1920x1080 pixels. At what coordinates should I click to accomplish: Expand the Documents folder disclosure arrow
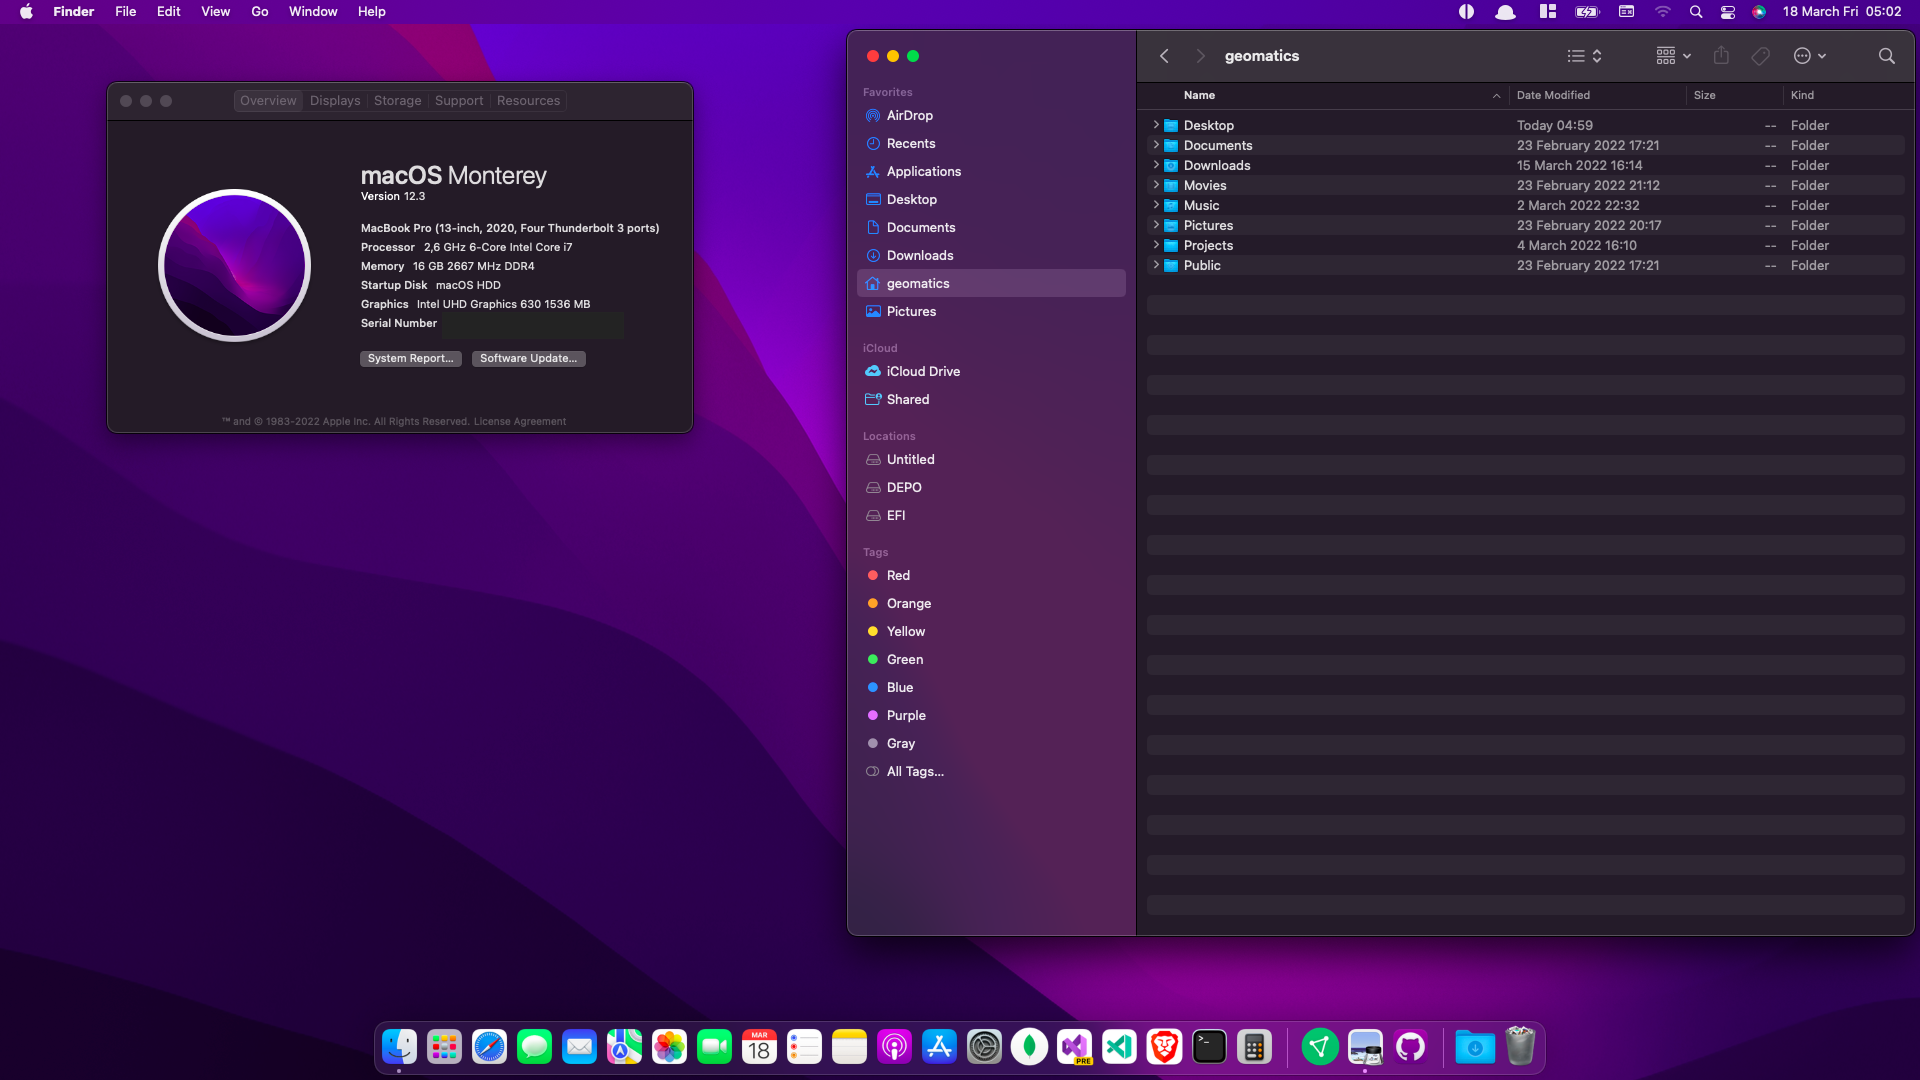coord(1156,146)
